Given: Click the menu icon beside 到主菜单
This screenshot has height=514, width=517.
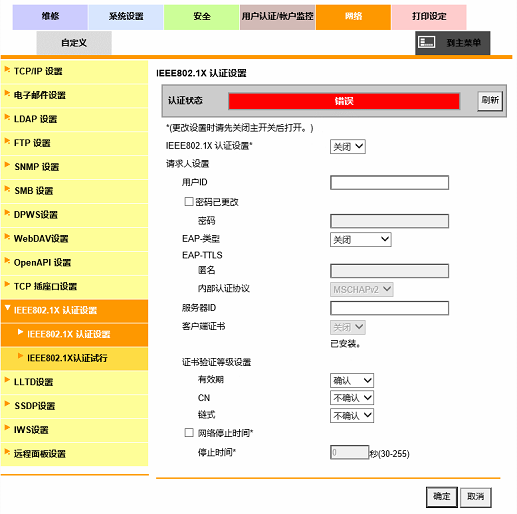Looking at the screenshot, I should 427,42.
